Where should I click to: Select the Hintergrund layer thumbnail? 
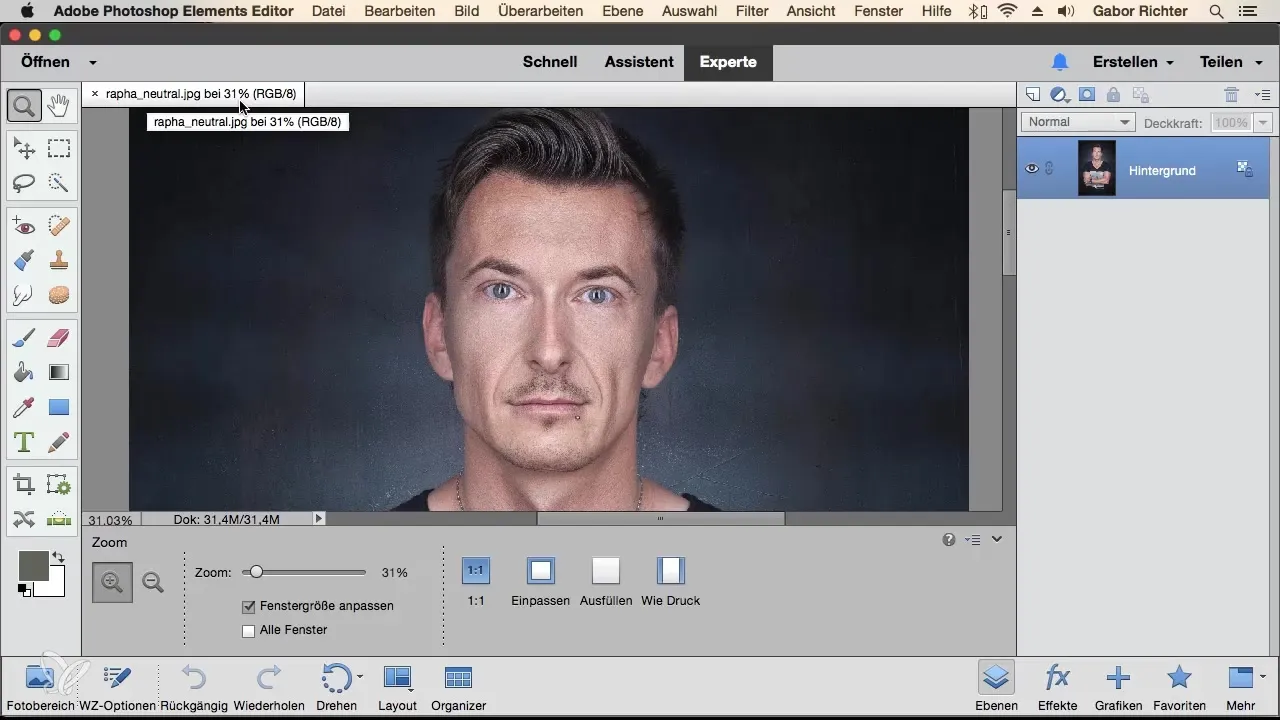click(1097, 169)
